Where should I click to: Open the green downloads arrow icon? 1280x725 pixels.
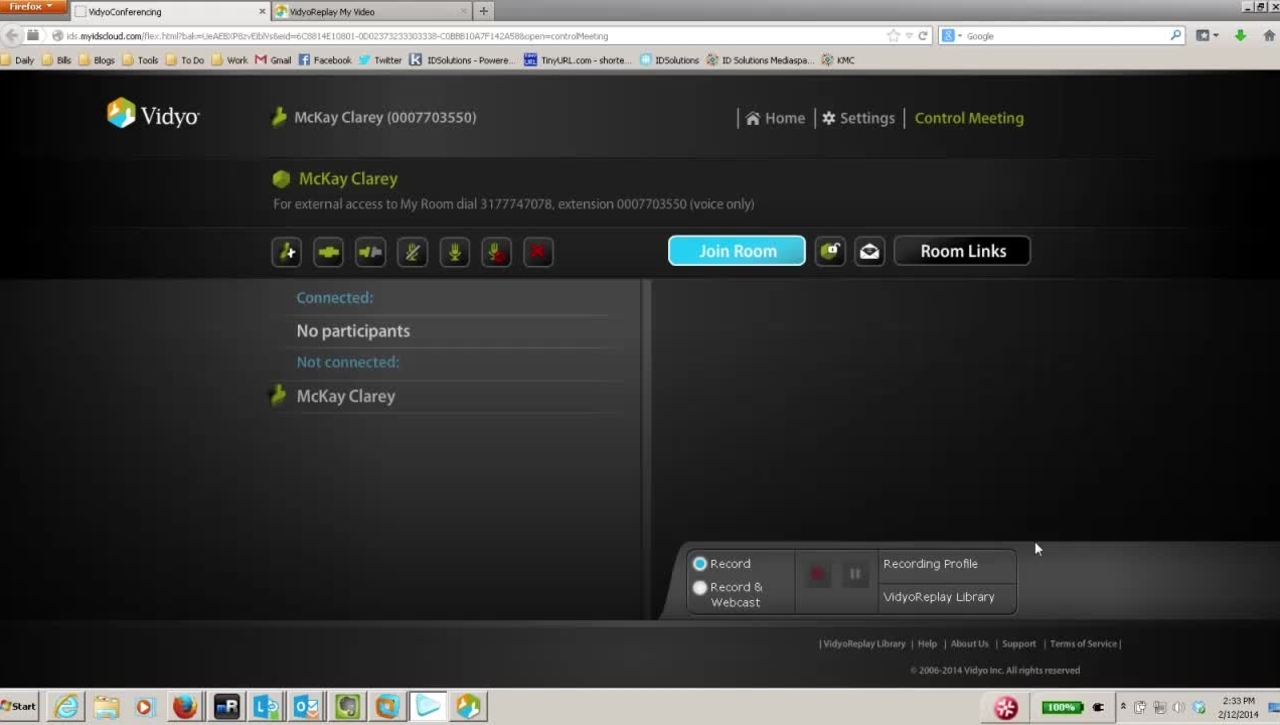coord(1240,36)
